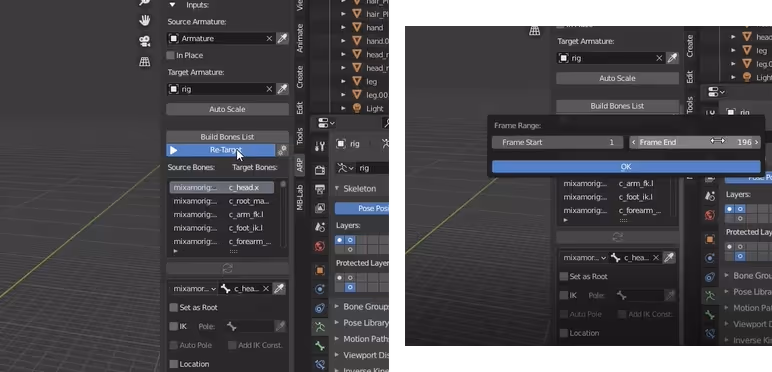Screen dimensions: 772x372
Task: Switch to Tools sidebar tab, left screenshot
Action: [300, 136]
